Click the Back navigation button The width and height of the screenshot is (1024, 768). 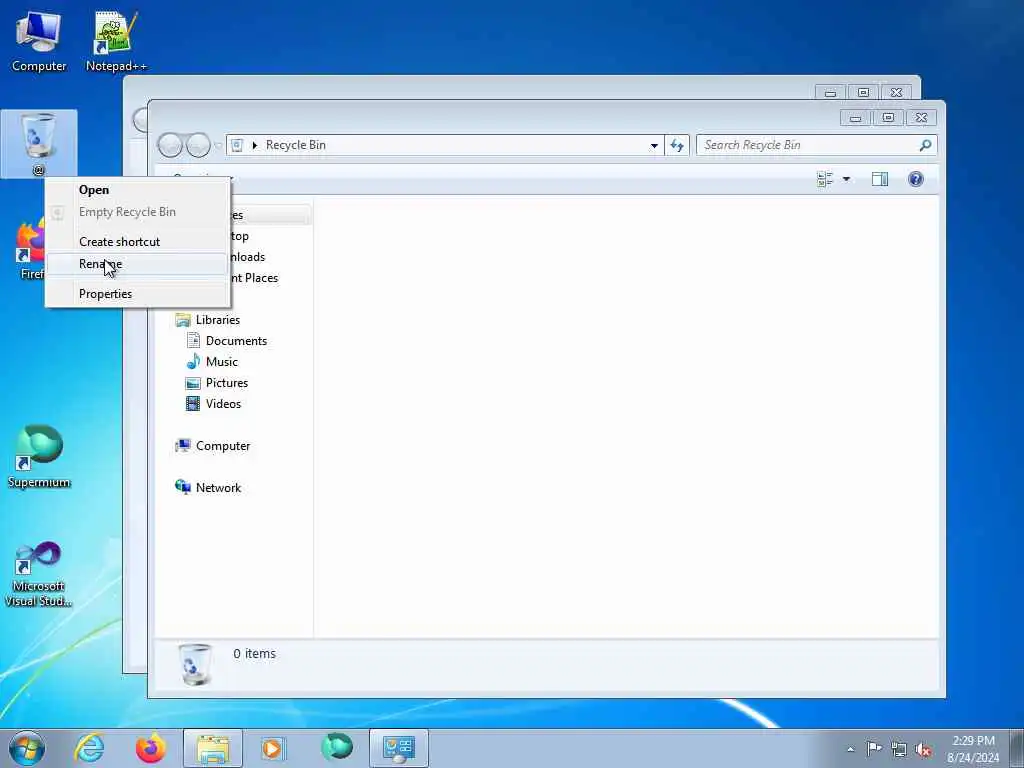click(x=170, y=145)
